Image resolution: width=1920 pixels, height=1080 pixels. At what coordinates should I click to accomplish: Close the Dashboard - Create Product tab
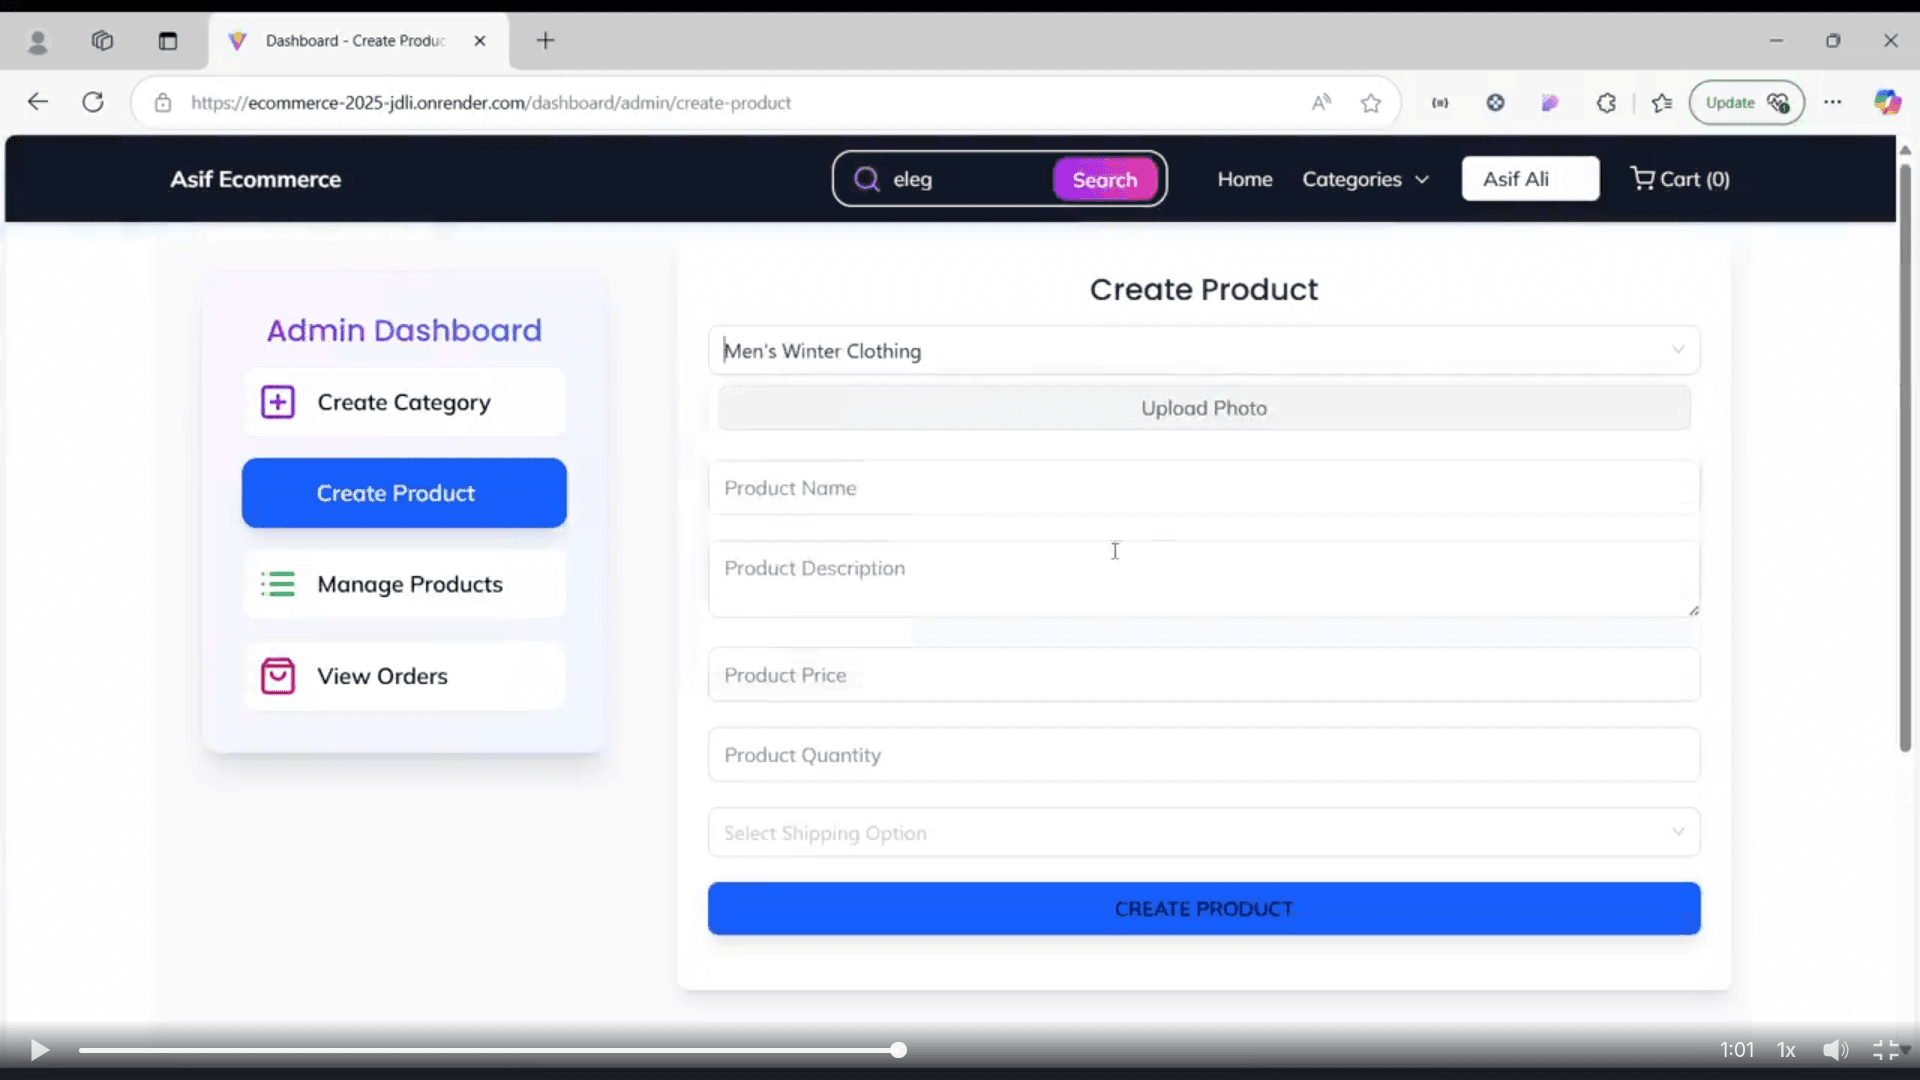click(x=480, y=41)
